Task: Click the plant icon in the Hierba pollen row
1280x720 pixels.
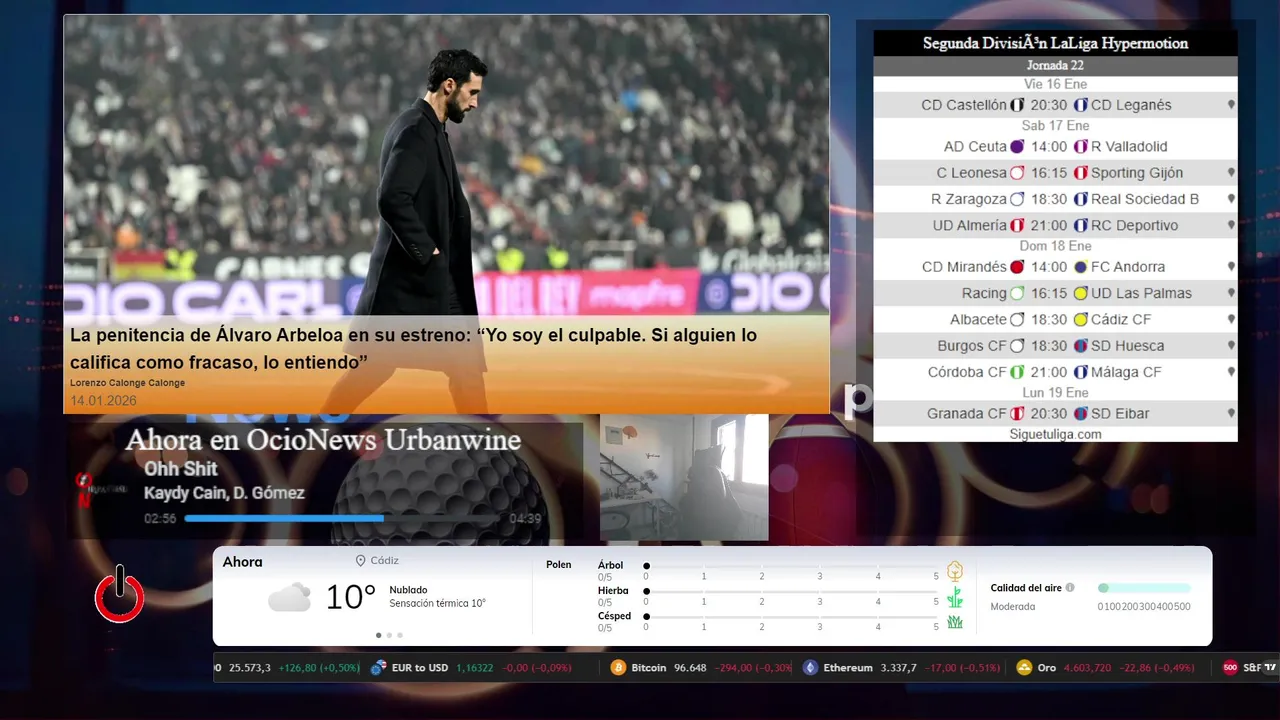Action: [x=955, y=597]
